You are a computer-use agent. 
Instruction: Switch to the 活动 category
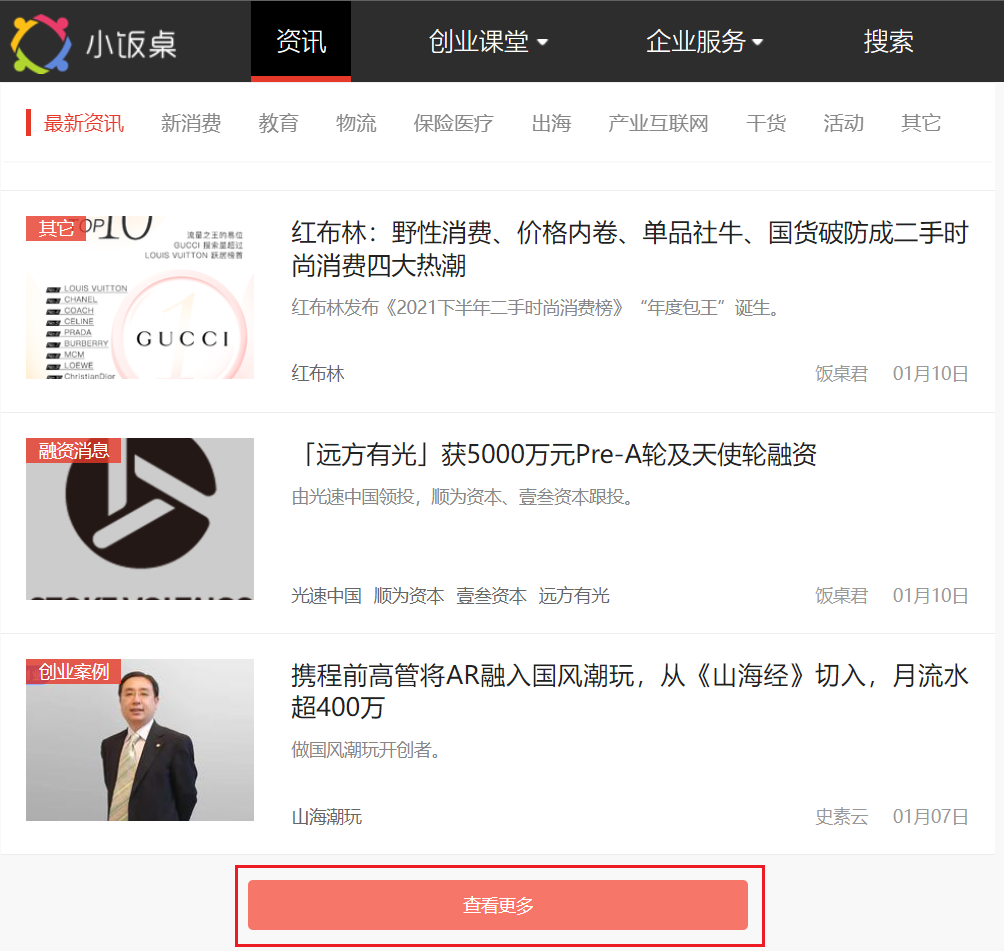tap(843, 123)
